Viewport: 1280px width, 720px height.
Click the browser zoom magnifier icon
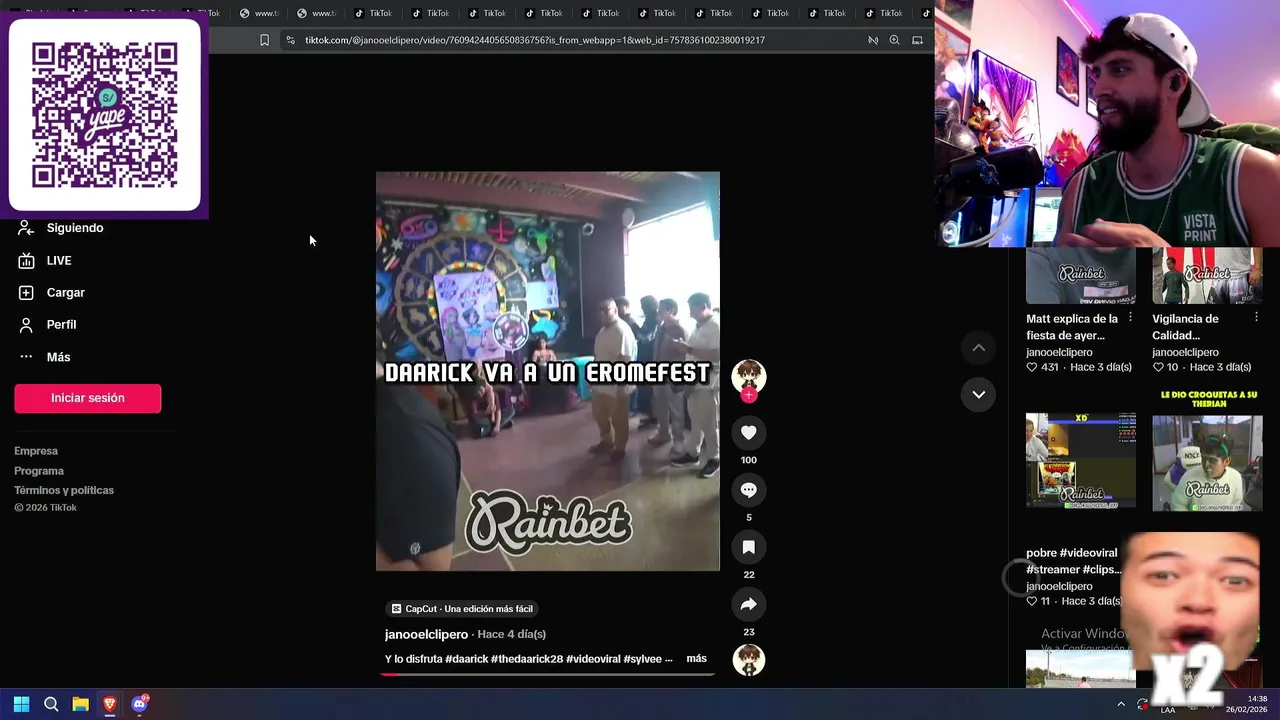894,40
